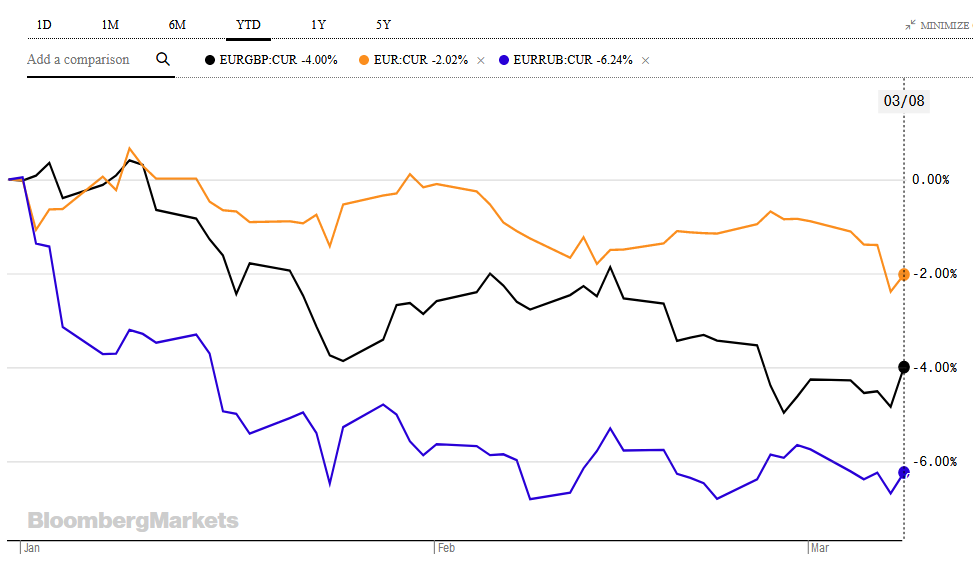
Task: Select the YTD range tab
Action: tap(248, 24)
